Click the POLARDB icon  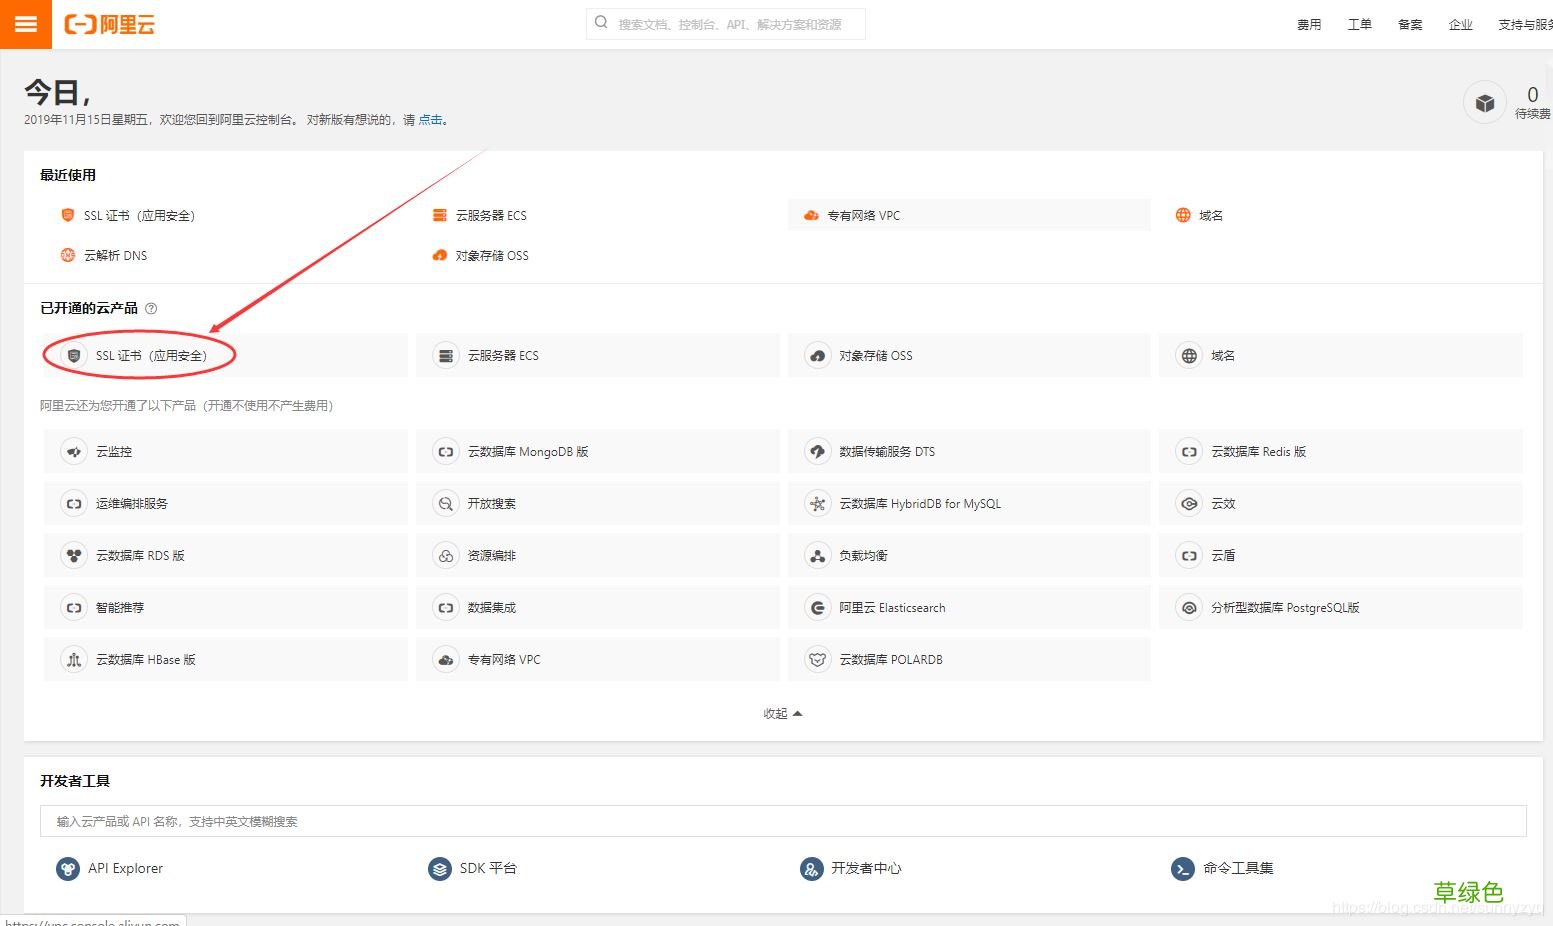tap(818, 659)
